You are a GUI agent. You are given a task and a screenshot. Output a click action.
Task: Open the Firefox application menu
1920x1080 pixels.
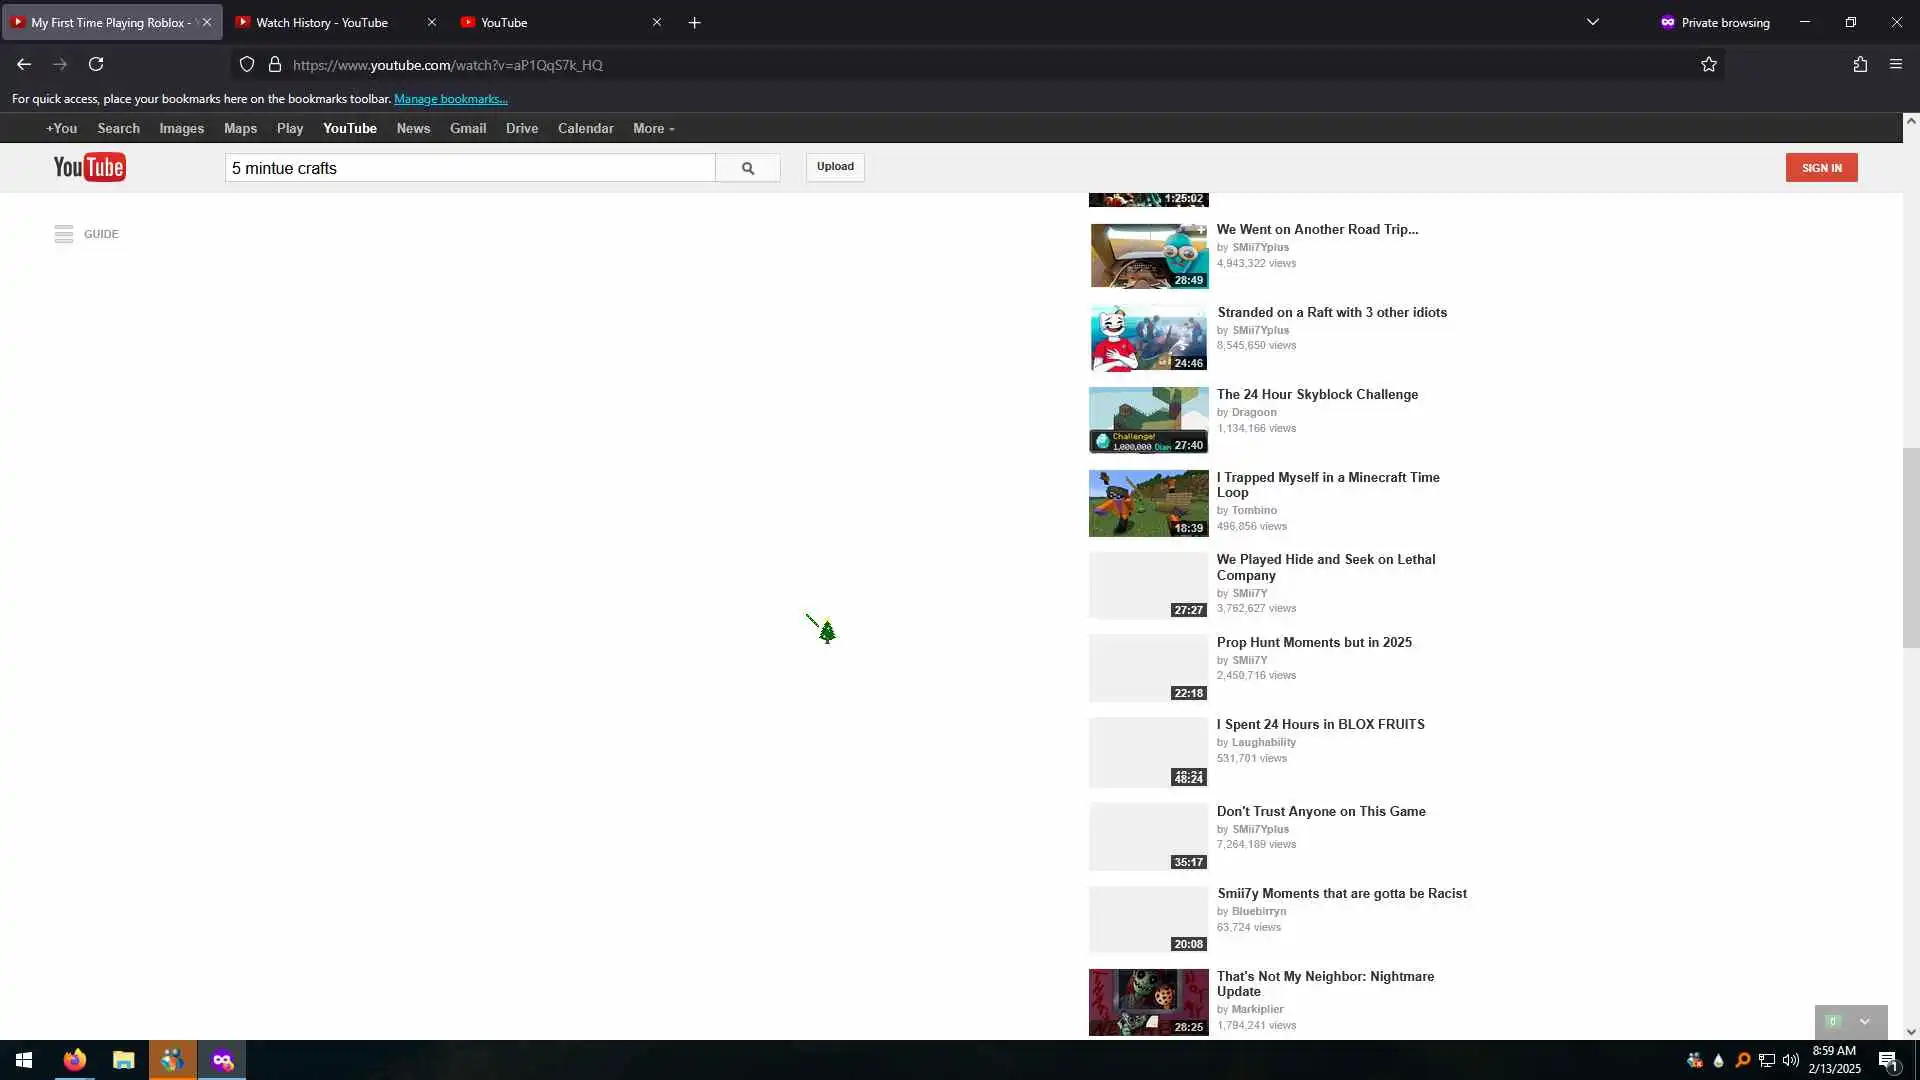pos(1896,65)
